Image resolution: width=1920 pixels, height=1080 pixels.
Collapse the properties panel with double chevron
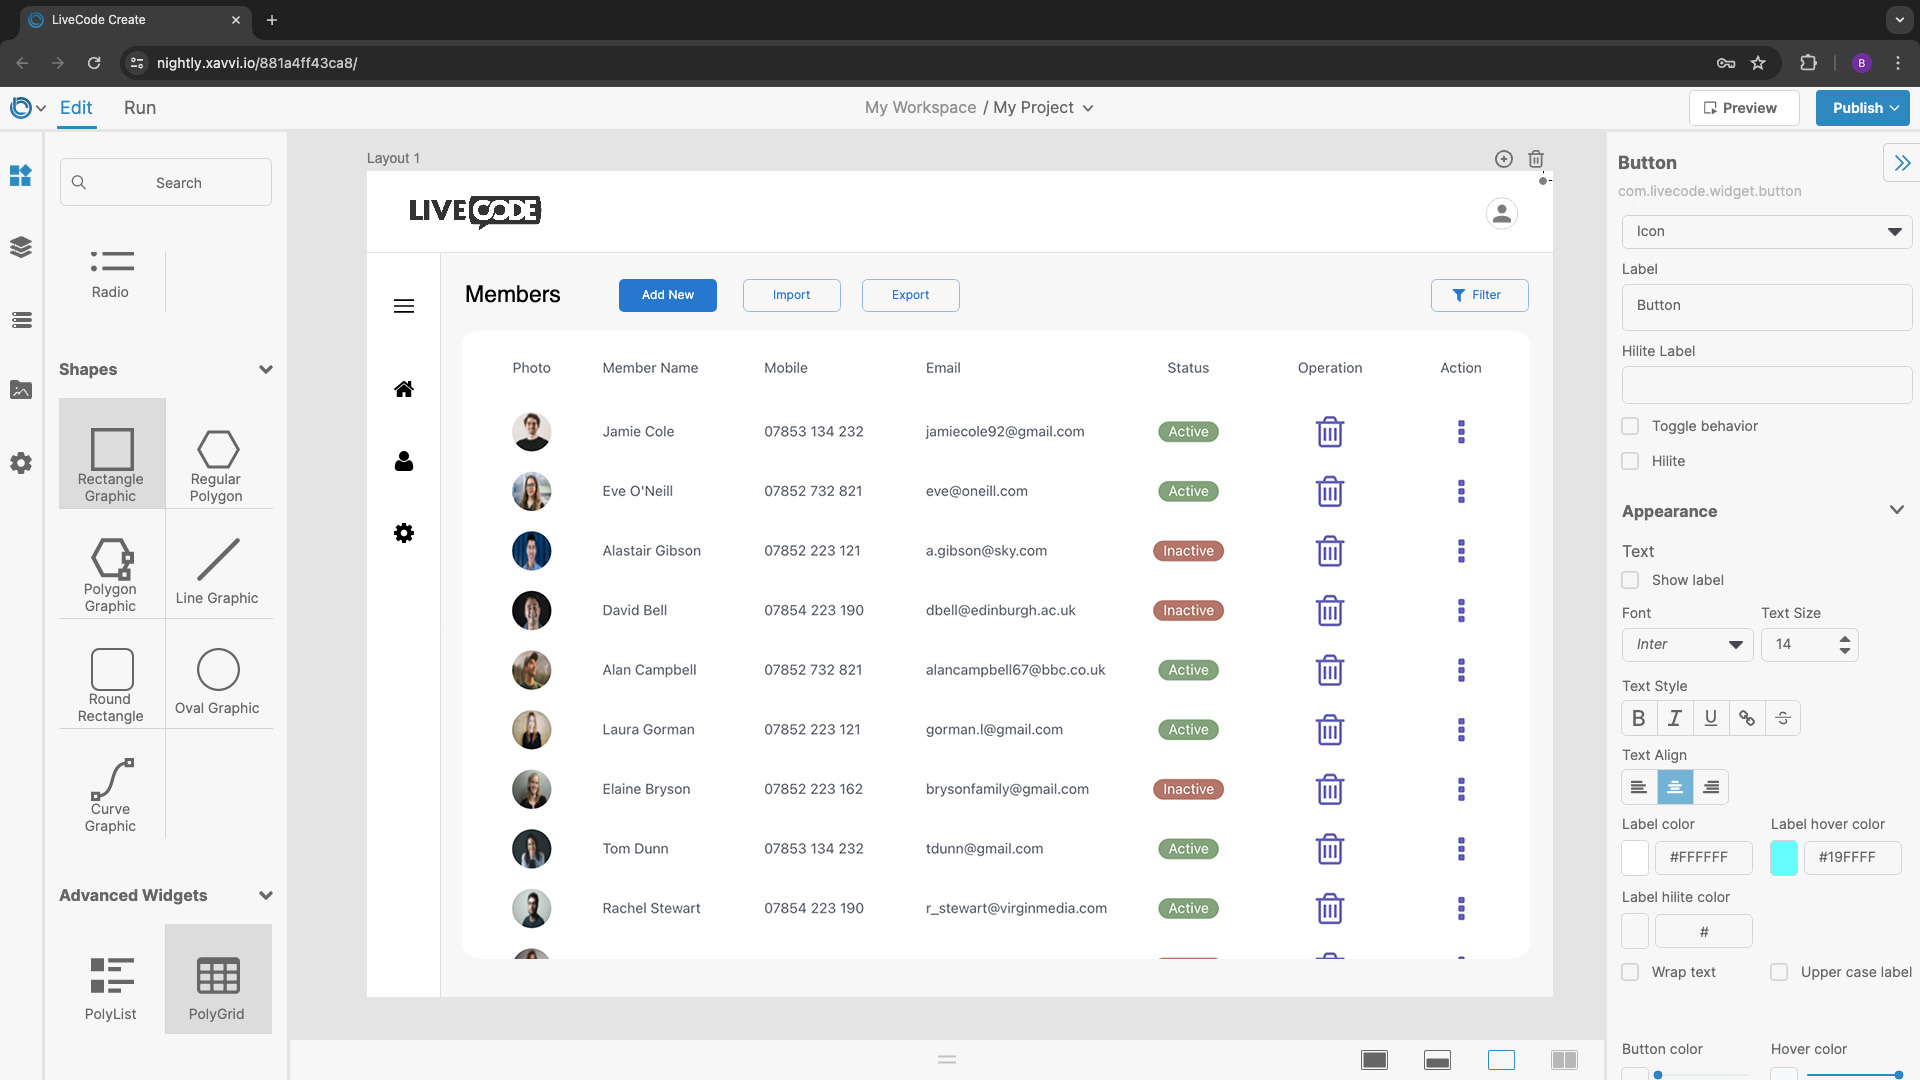pyautogui.click(x=1901, y=162)
